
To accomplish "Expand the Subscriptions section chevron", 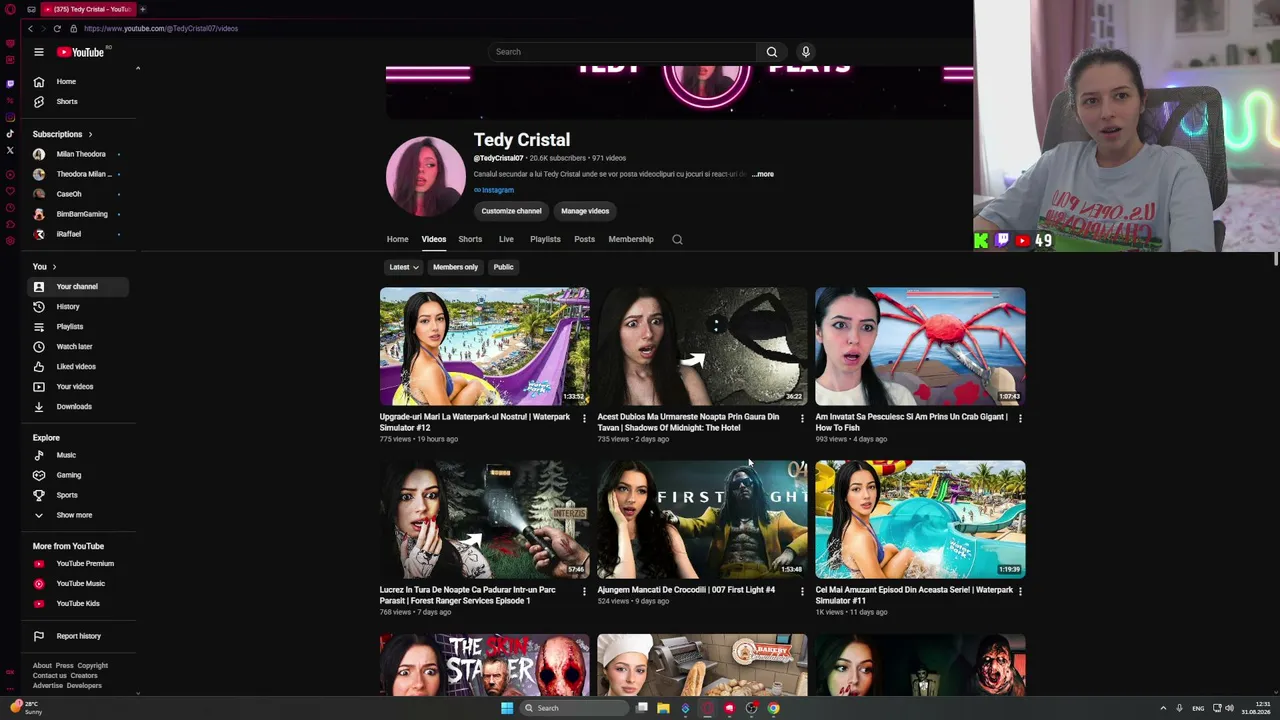I will pos(90,134).
